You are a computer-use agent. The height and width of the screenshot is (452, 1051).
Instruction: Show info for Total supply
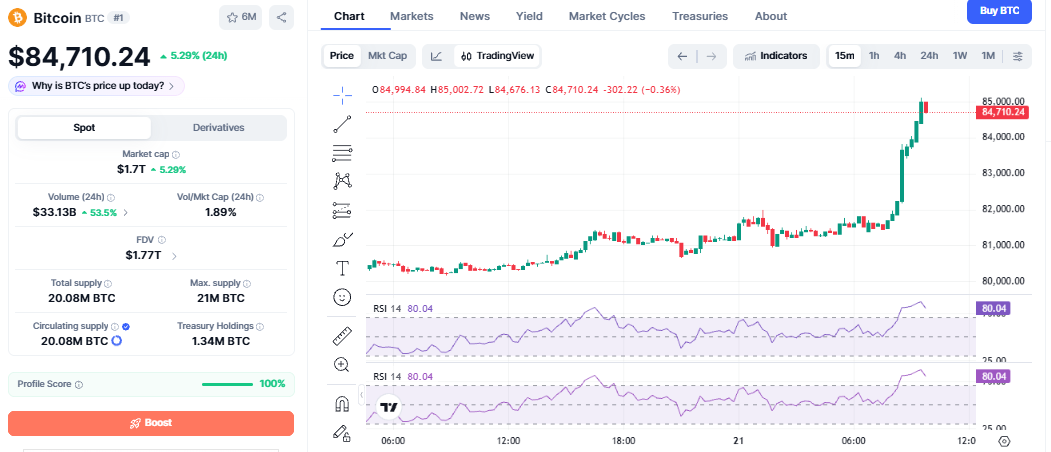[109, 284]
